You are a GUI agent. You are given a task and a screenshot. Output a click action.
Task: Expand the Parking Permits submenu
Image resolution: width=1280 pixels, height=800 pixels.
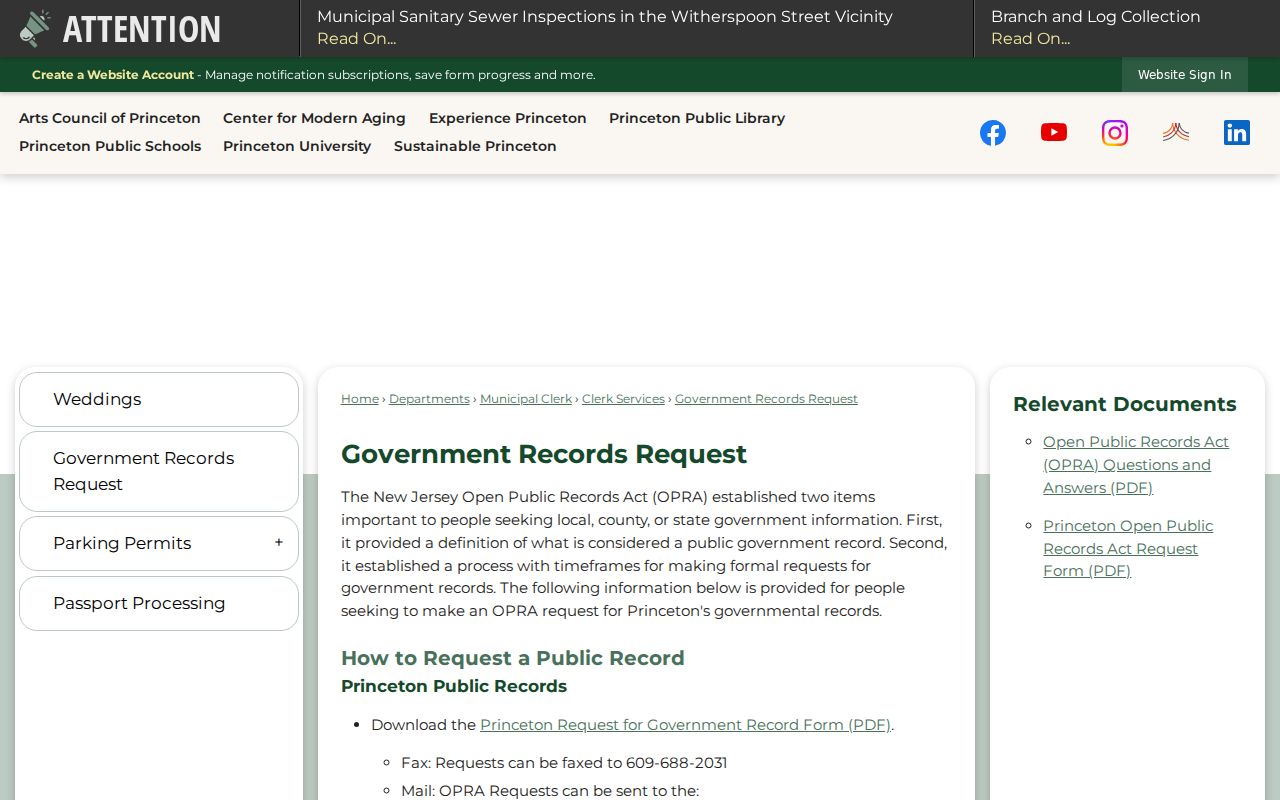[x=279, y=543]
